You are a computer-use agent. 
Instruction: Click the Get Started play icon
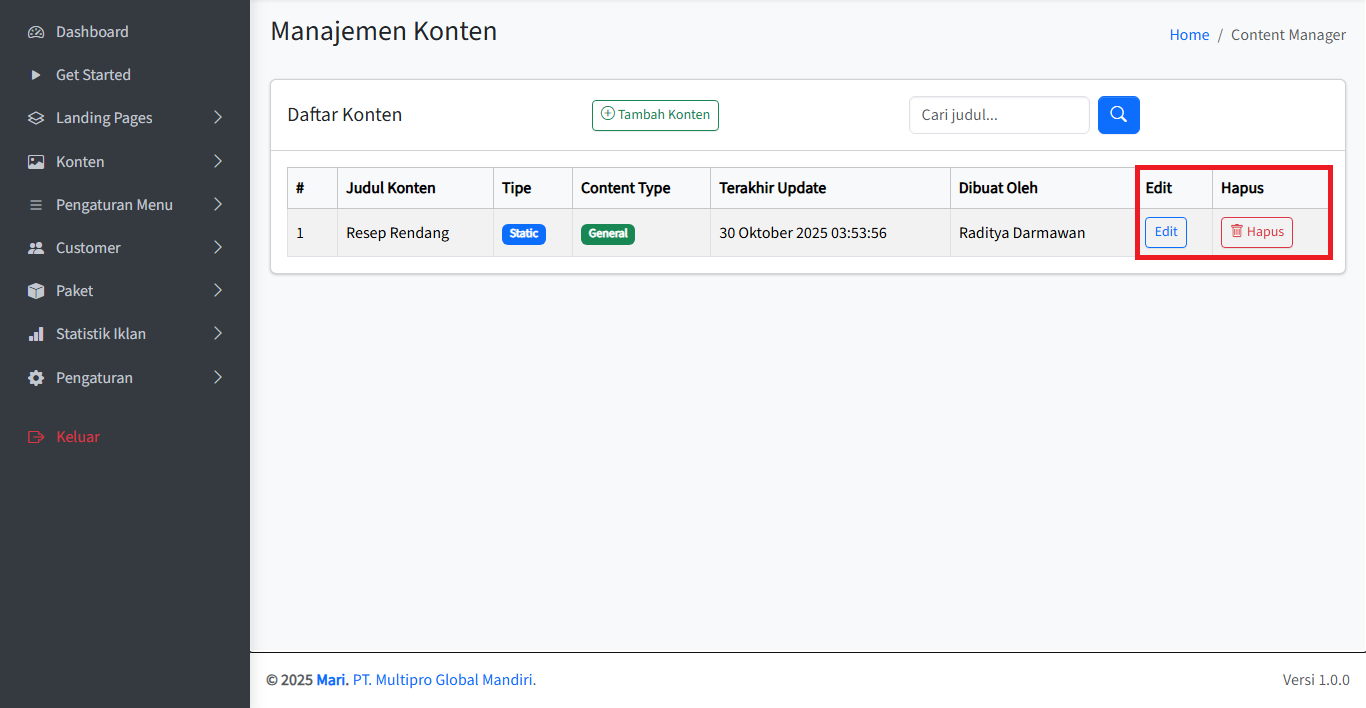click(x=36, y=75)
